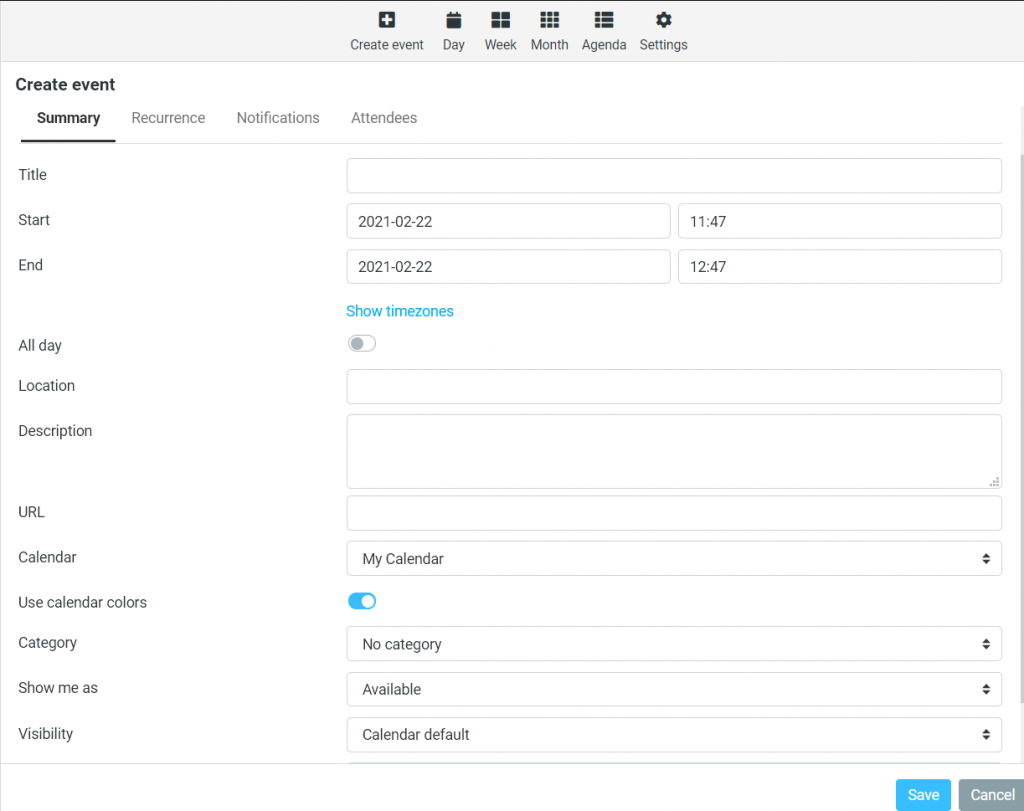Click the Cancel button
Viewport: 1024px width, 811px height.
click(991, 795)
